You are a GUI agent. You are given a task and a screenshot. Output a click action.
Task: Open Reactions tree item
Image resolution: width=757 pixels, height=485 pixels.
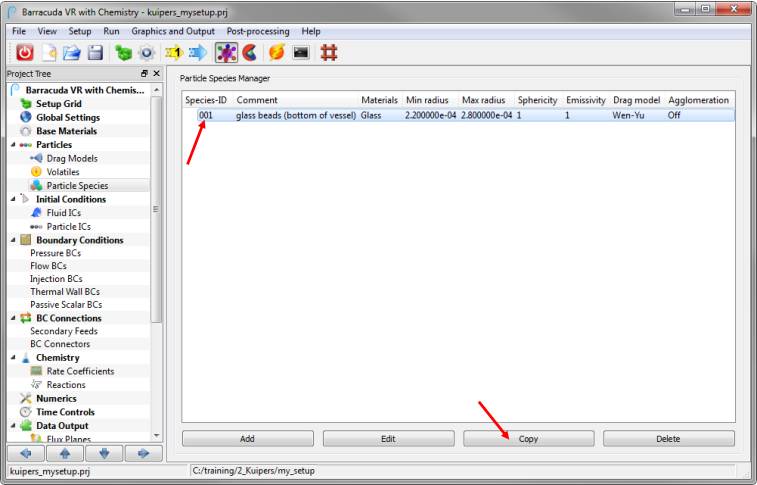click(66, 385)
